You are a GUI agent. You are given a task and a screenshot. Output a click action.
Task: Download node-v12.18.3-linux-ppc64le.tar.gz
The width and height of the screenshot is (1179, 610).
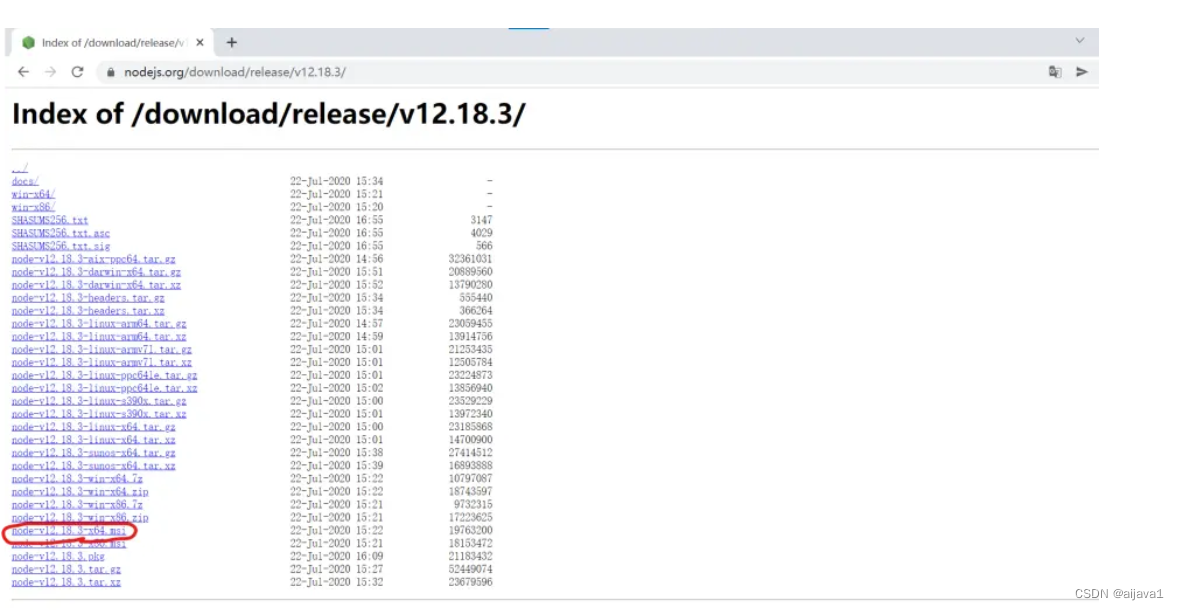[105, 375]
